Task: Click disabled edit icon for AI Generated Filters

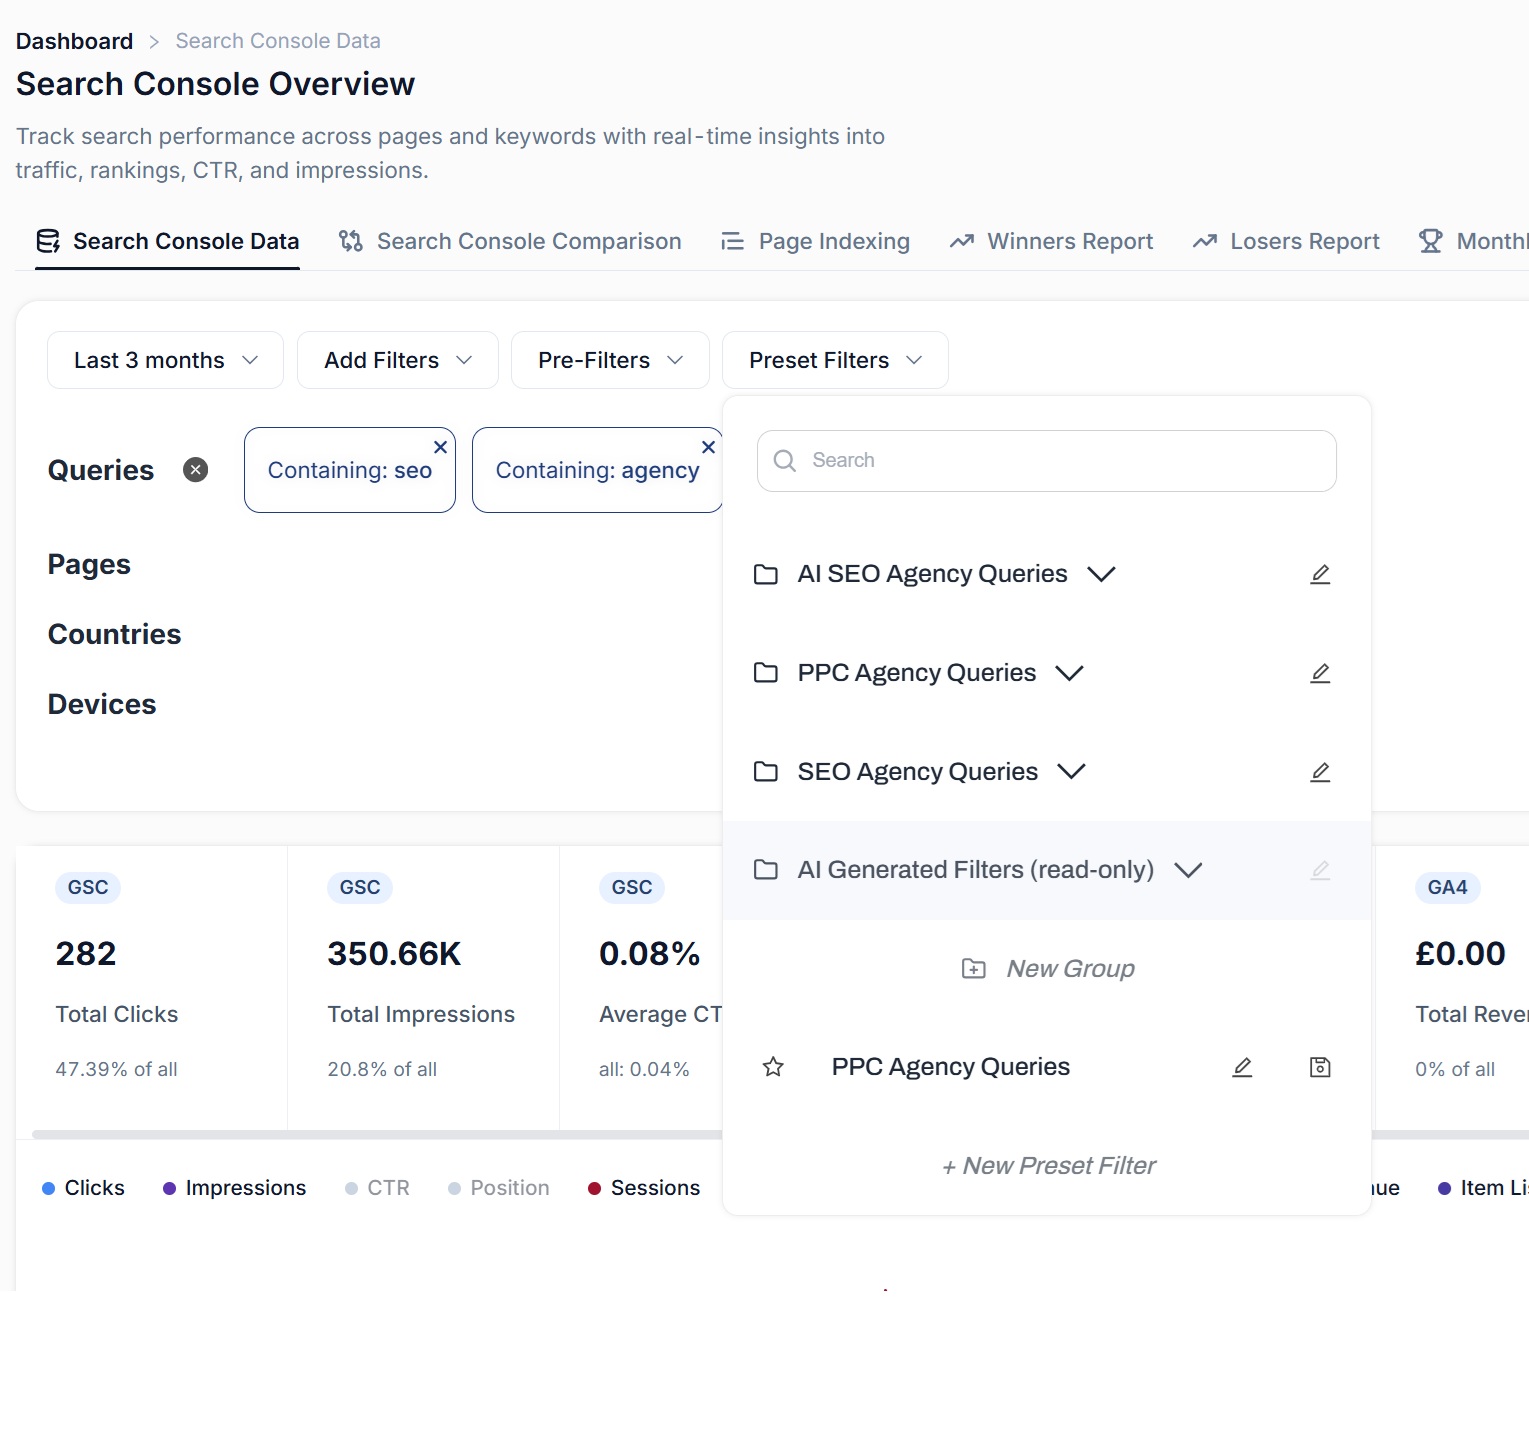Action: (x=1320, y=870)
